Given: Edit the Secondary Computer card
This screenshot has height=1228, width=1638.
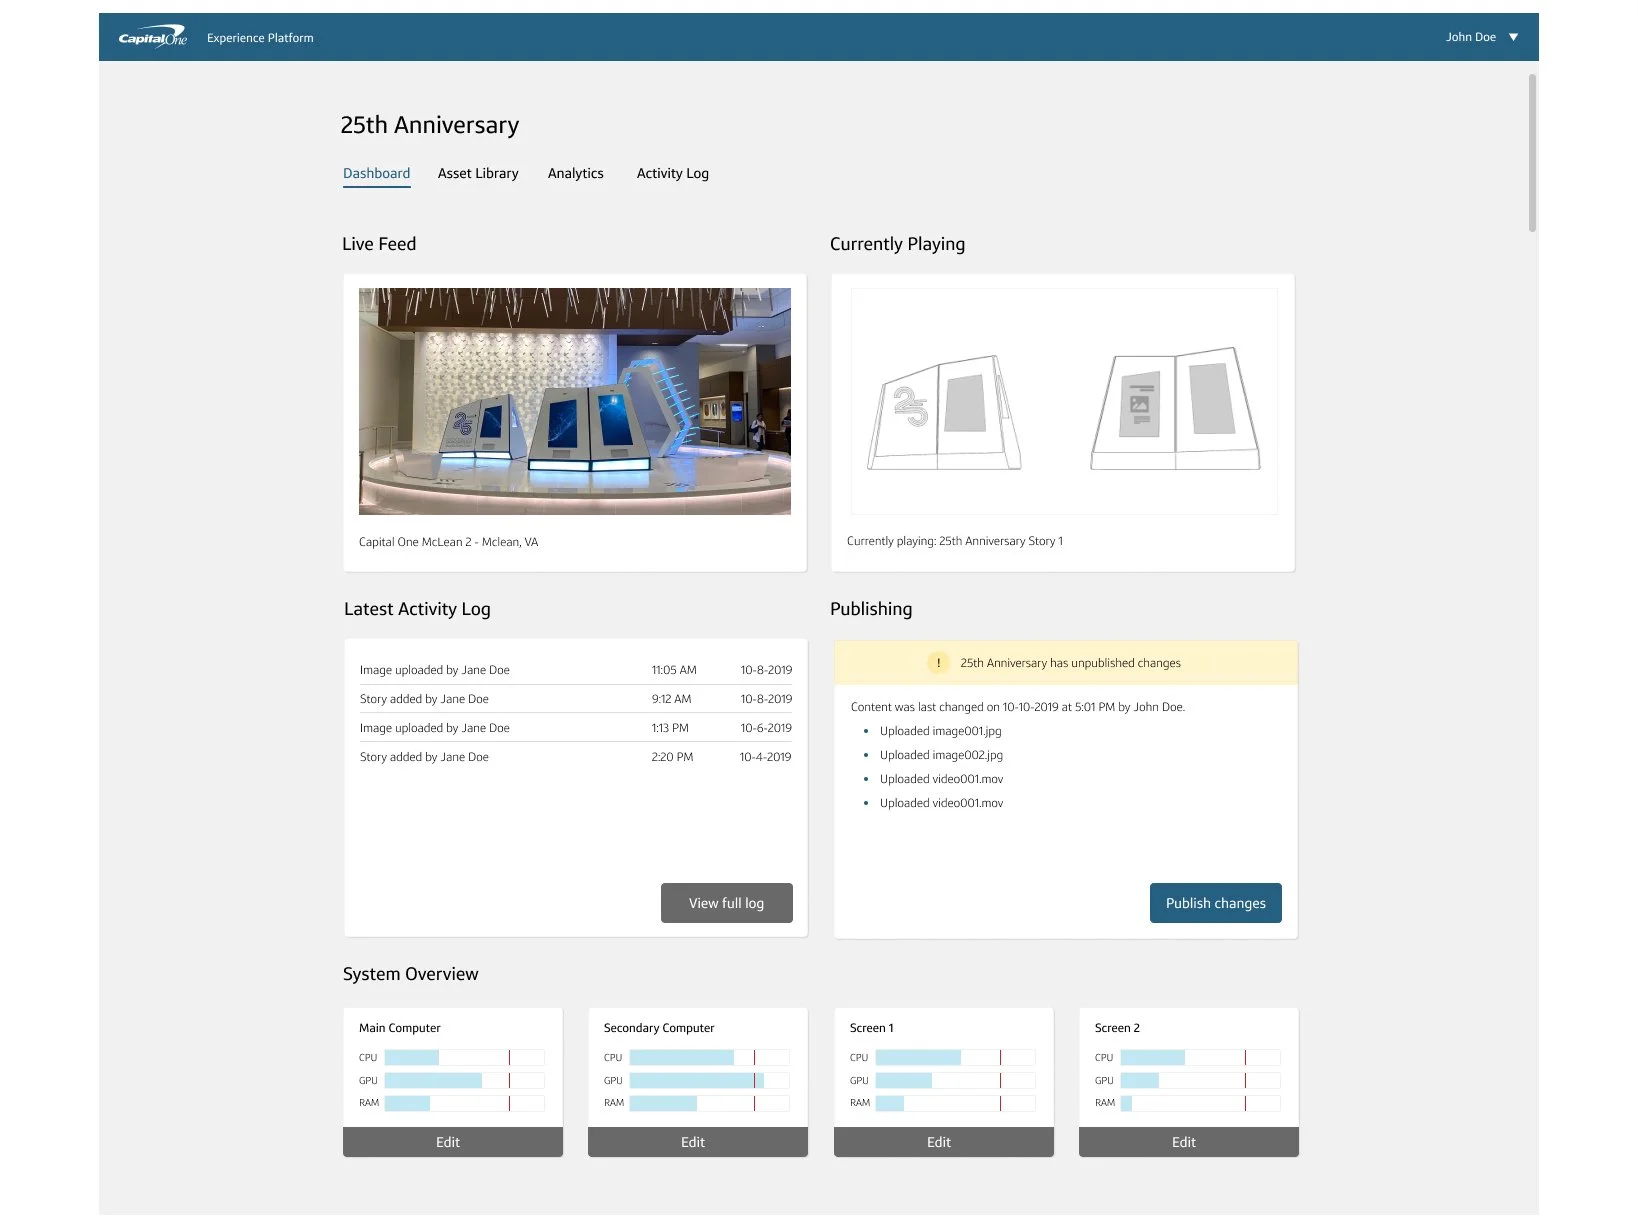Looking at the screenshot, I should 697,1142.
